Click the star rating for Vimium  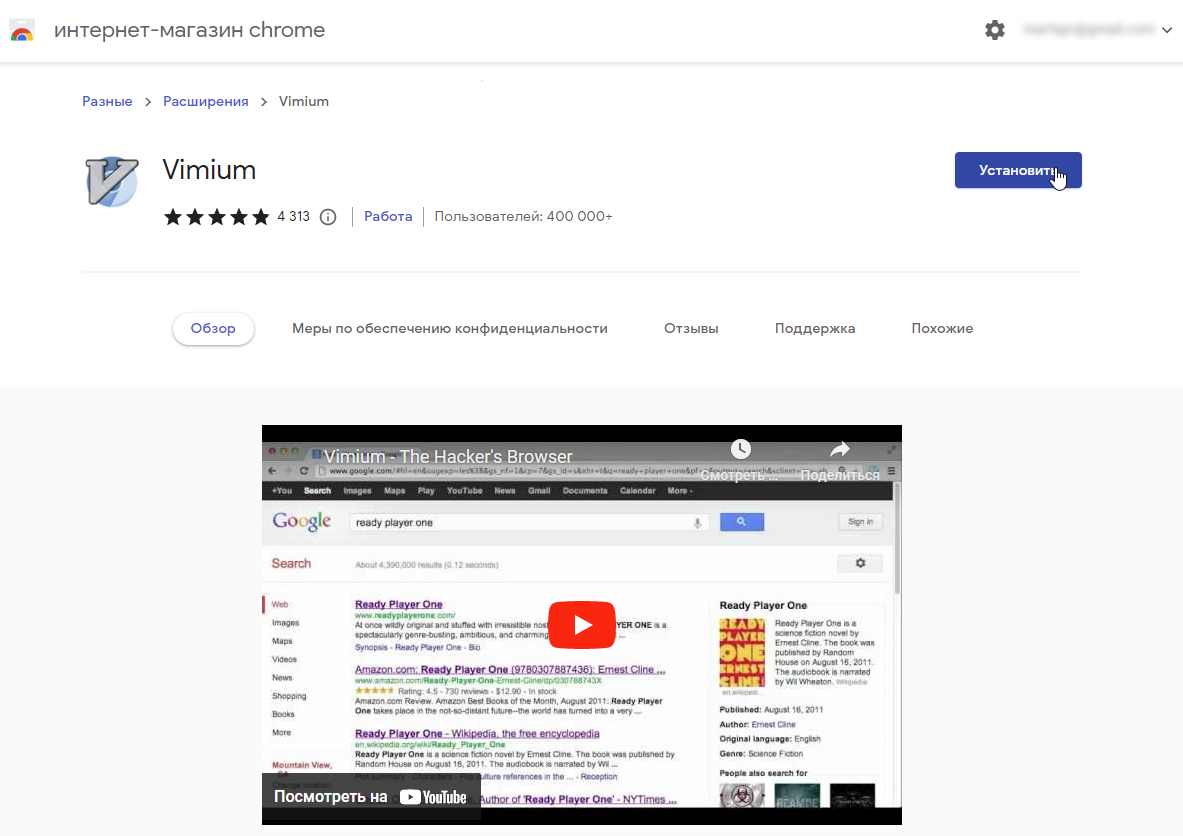(x=217, y=217)
